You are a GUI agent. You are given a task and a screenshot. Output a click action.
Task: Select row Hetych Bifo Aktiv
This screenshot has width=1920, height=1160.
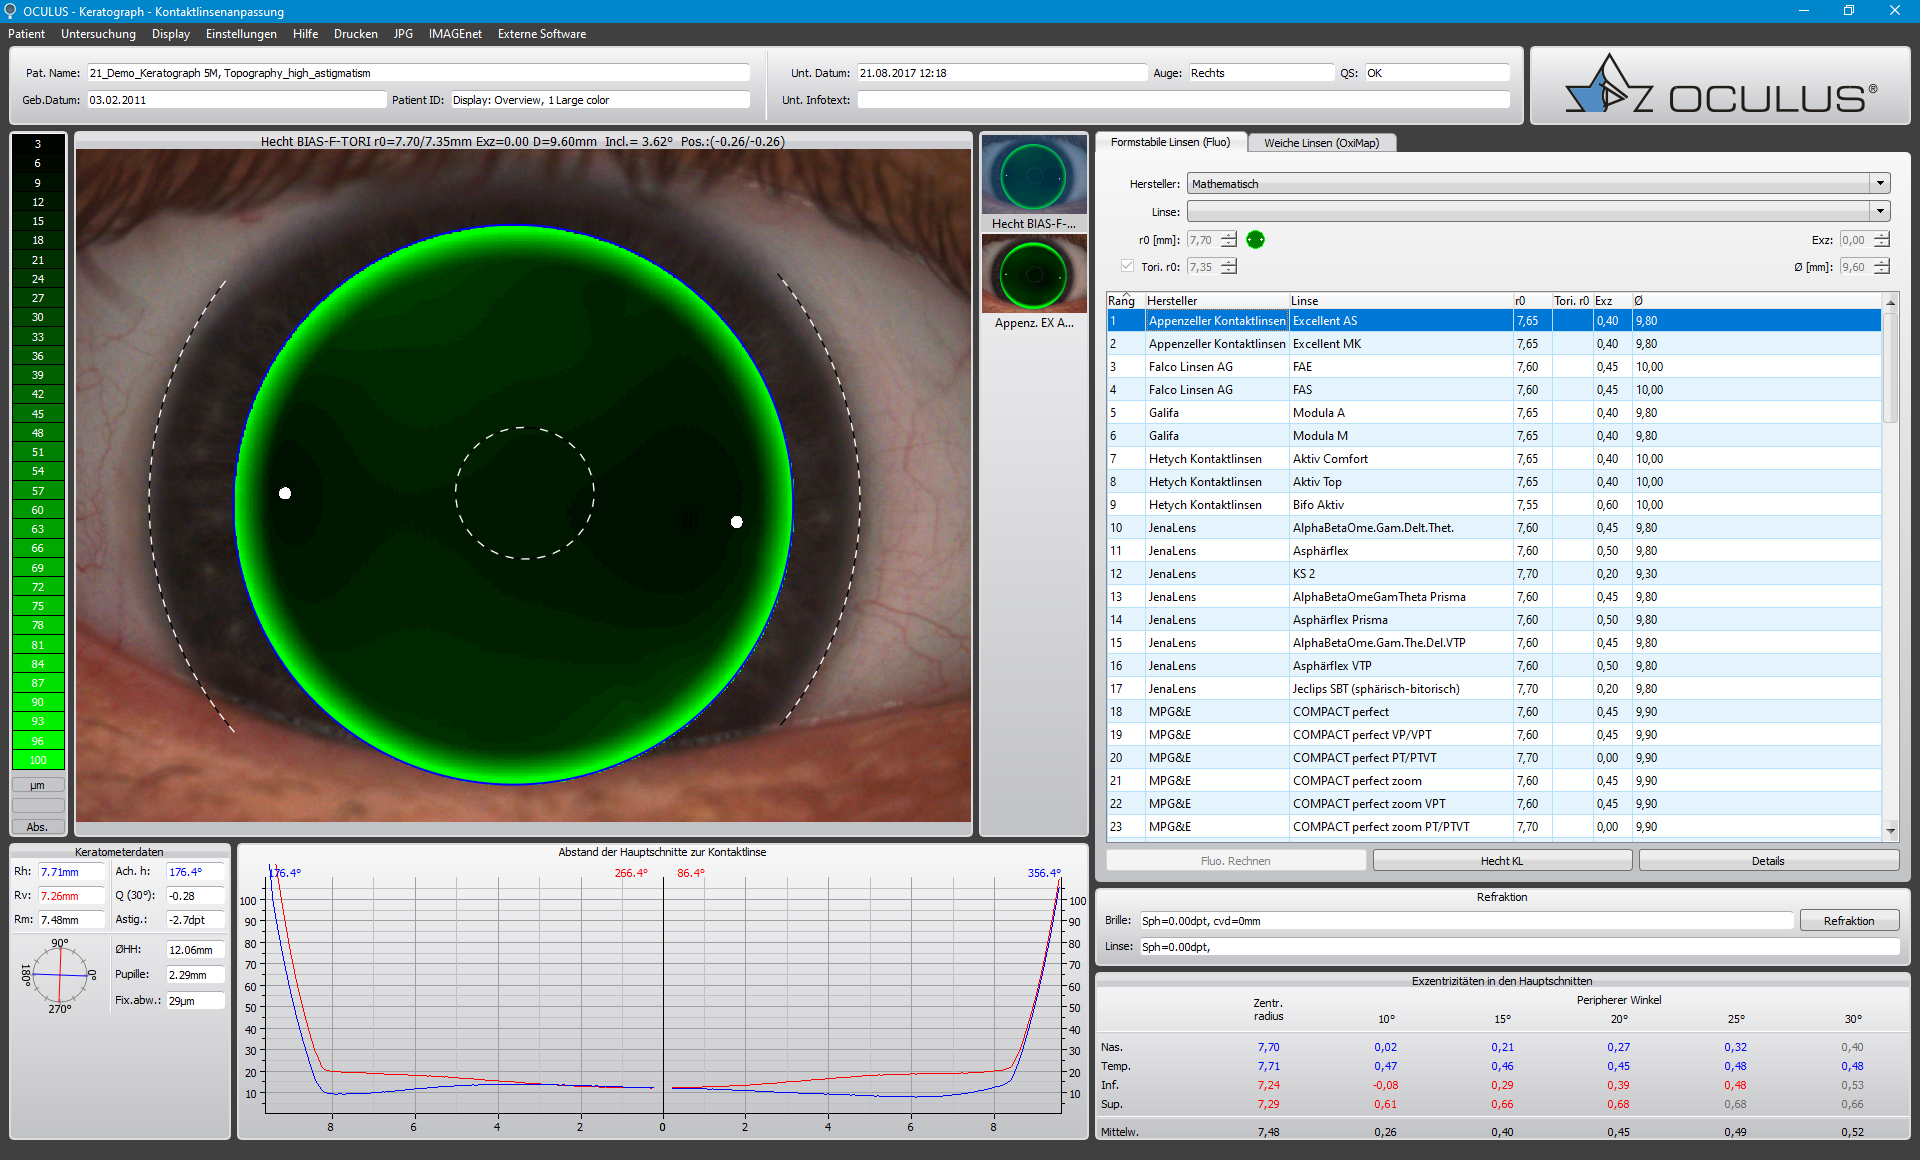[x=1494, y=505]
